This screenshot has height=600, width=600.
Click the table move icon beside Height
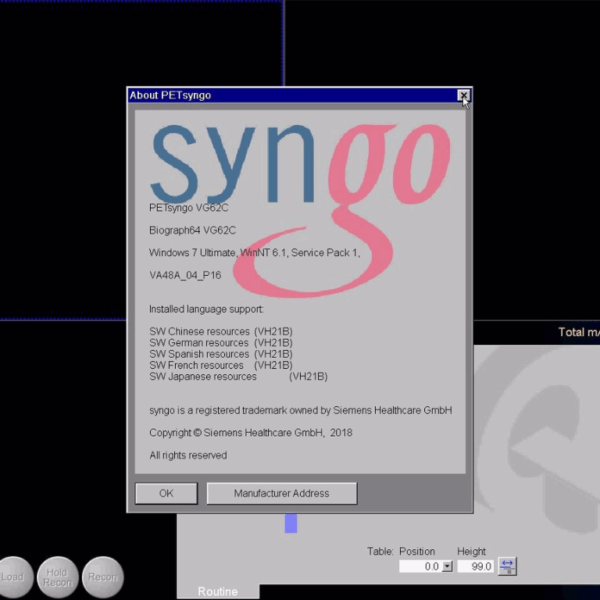[x=507, y=566]
